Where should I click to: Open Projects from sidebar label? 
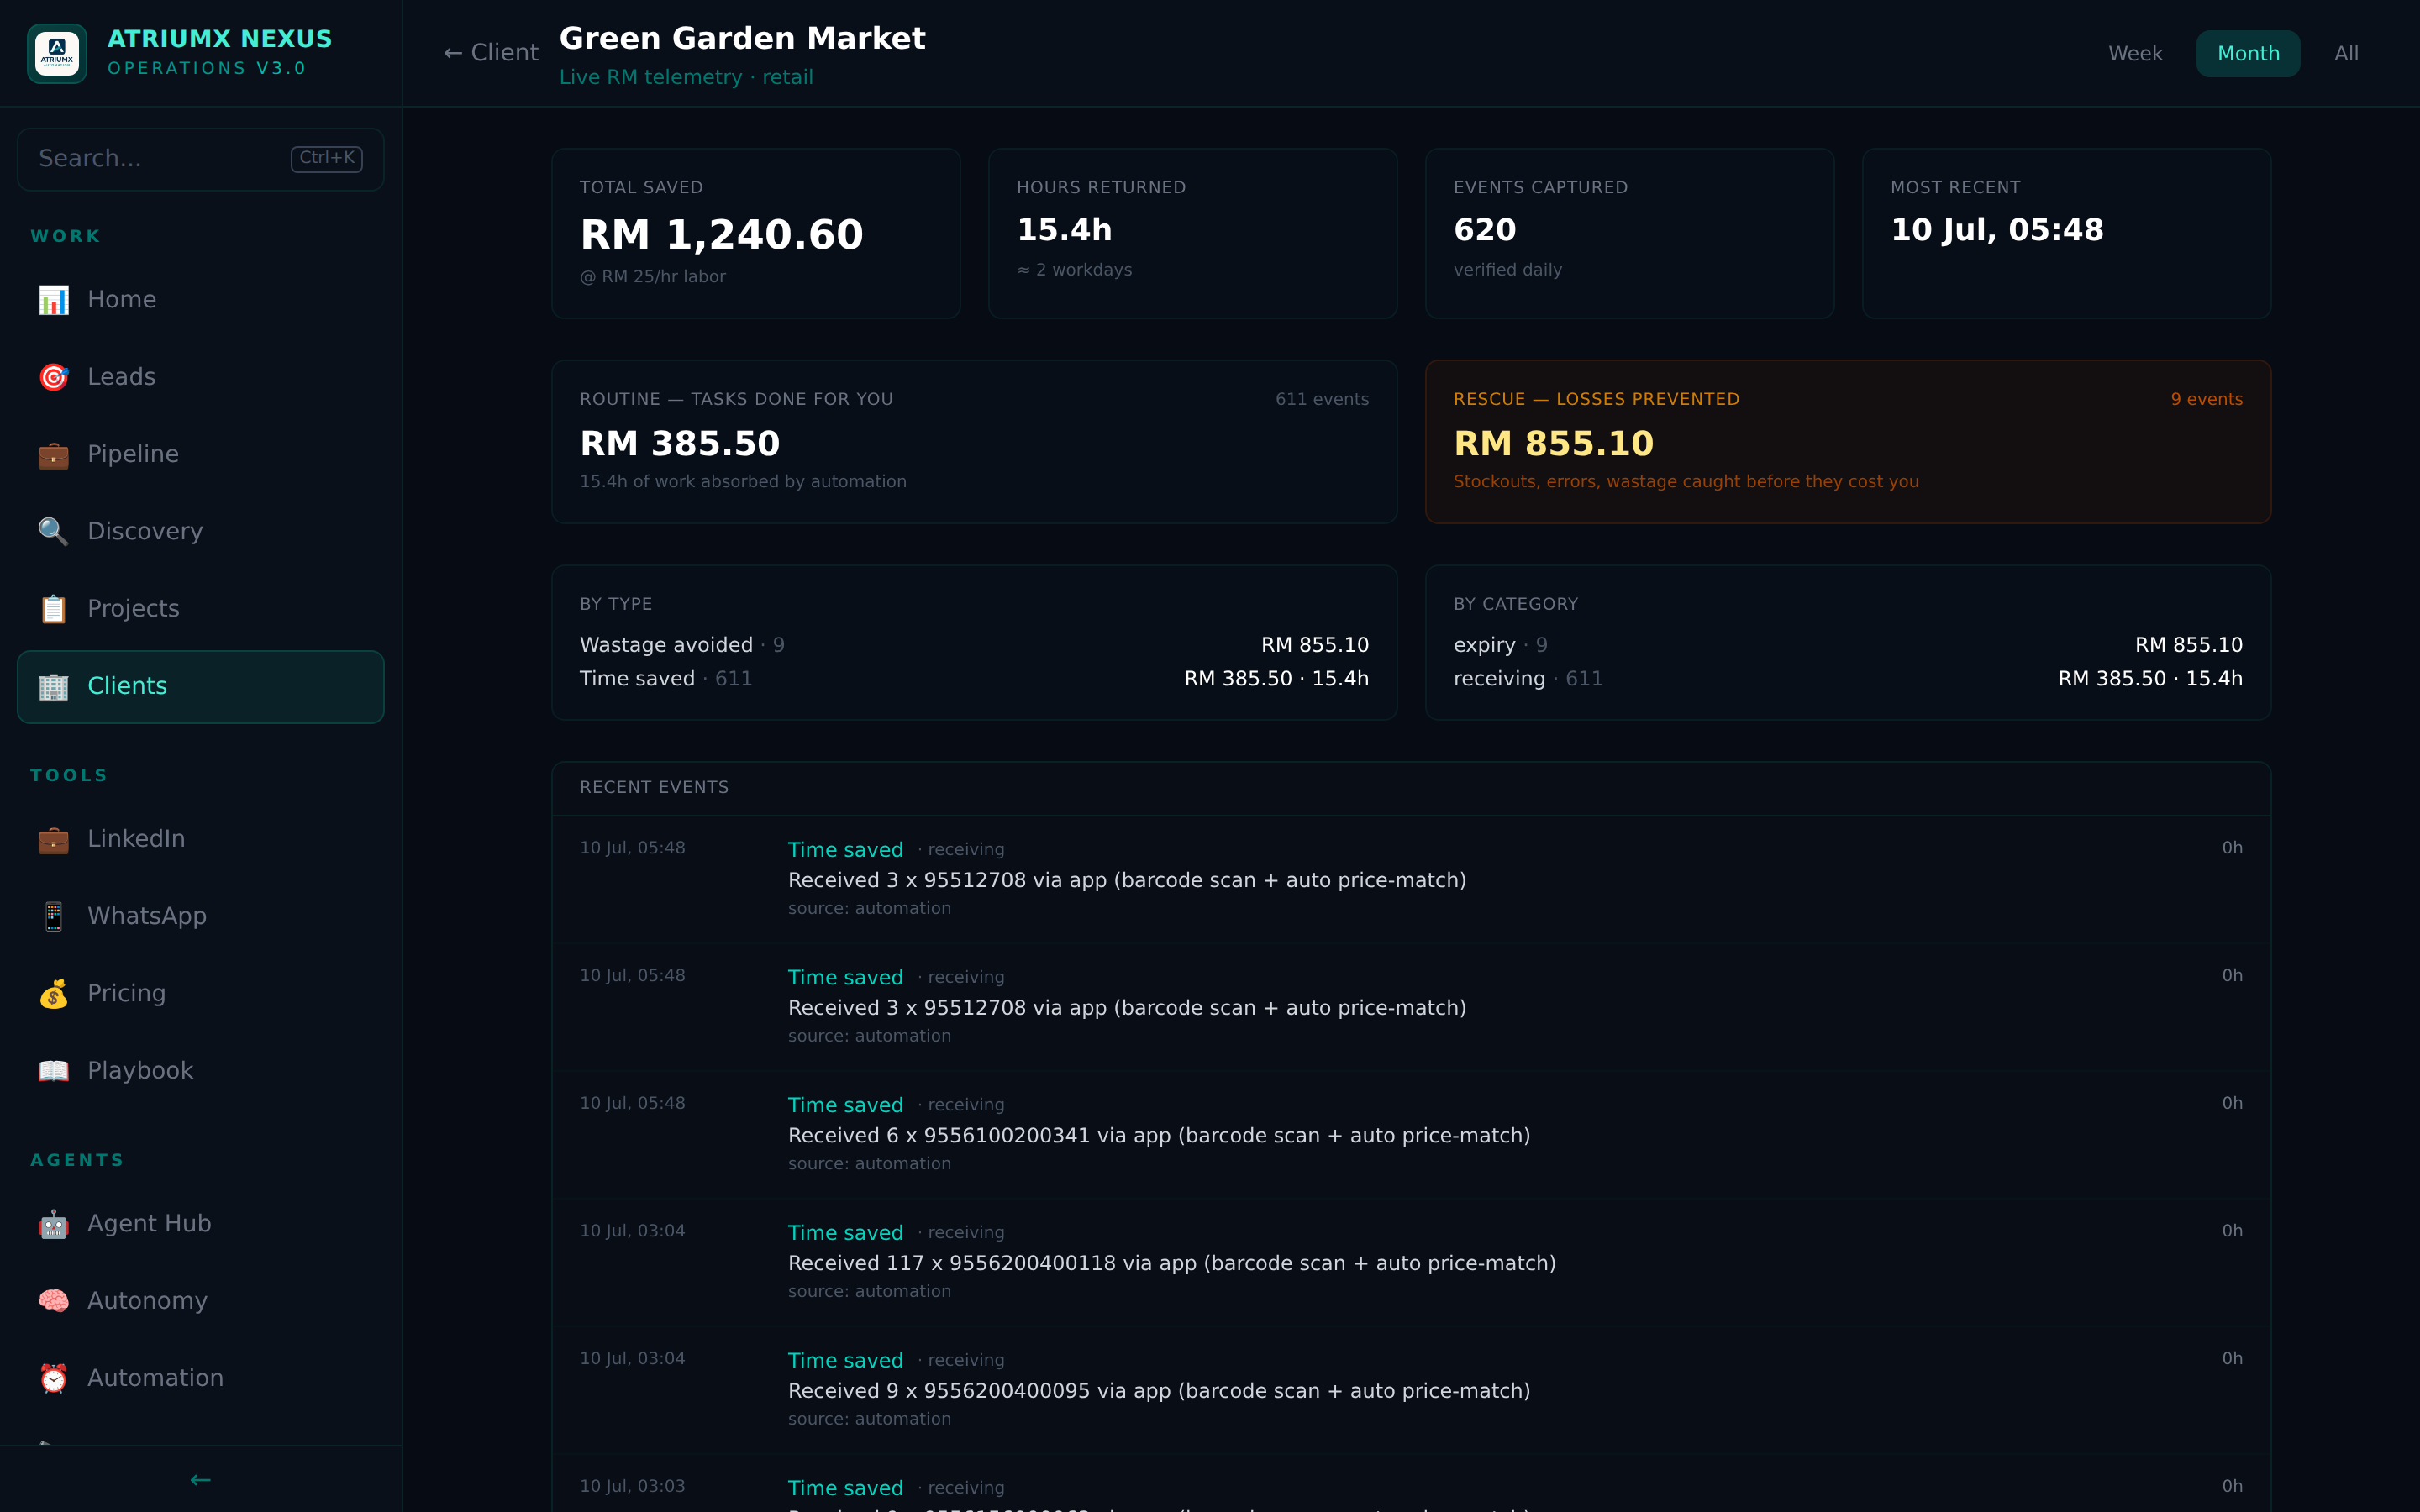133,609
